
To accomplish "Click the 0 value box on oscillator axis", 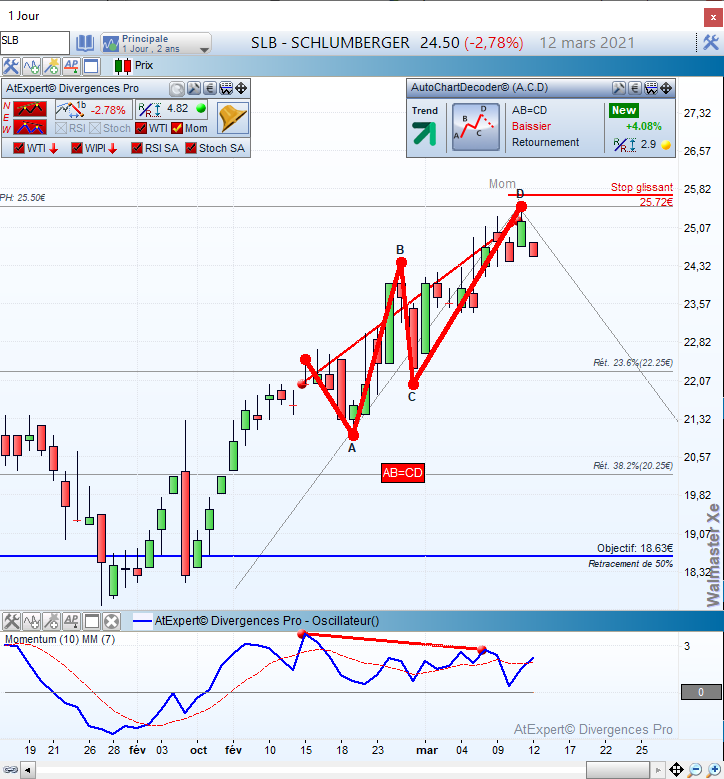I will [701, 692].
